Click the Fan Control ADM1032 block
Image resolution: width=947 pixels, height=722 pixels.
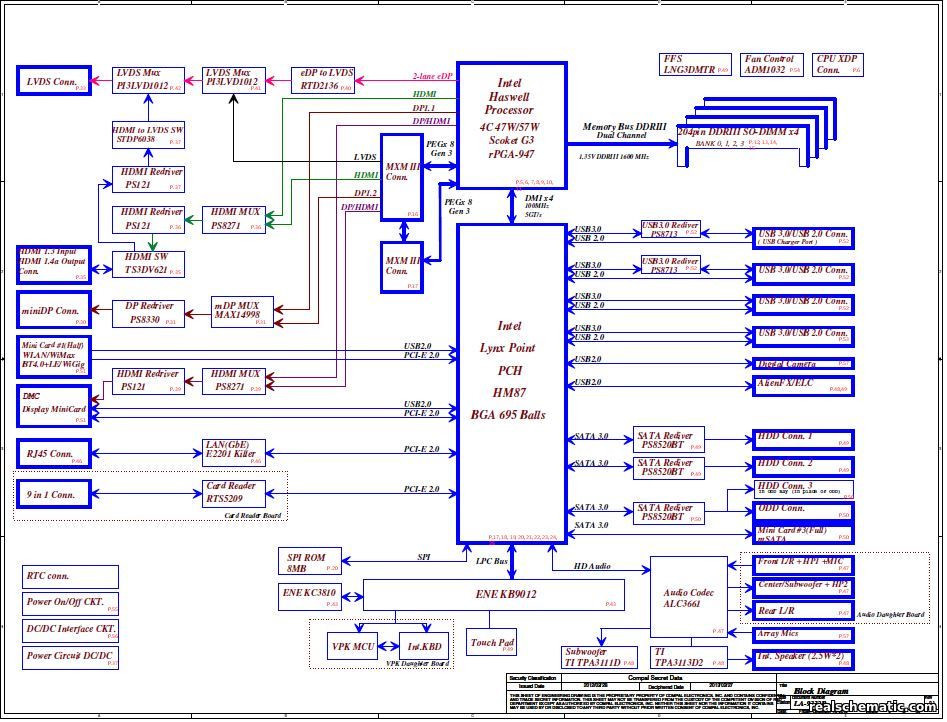pos(770,64)
